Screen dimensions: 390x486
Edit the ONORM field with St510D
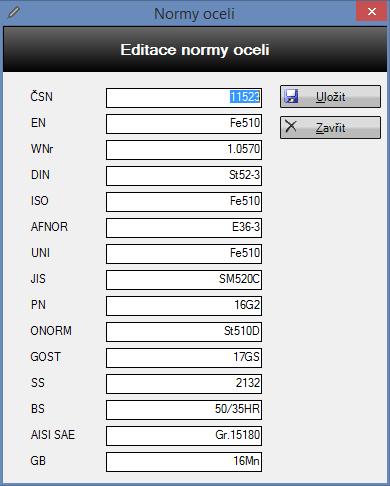[x=184, y=332]
